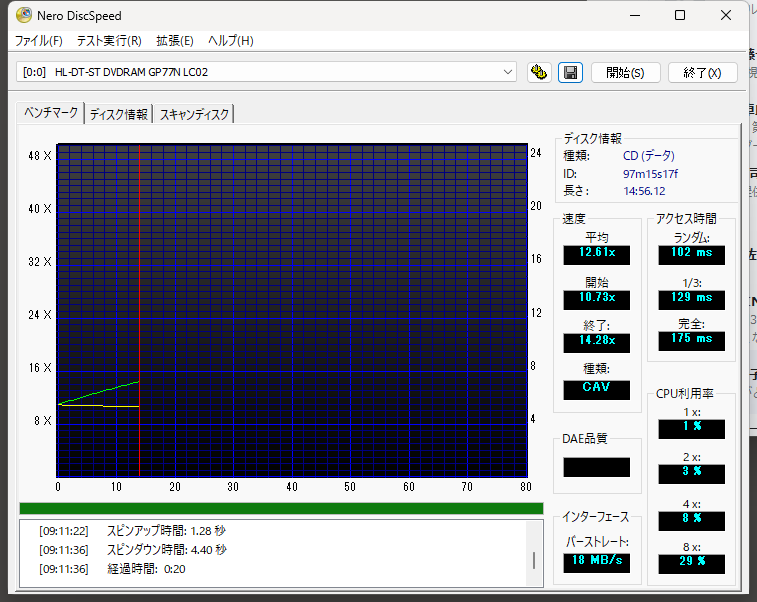The width and height of the screenshot is (757, 602).
Task: Open the options (gear) icon button
Action: pyautogui.click(x=539, y=72)
